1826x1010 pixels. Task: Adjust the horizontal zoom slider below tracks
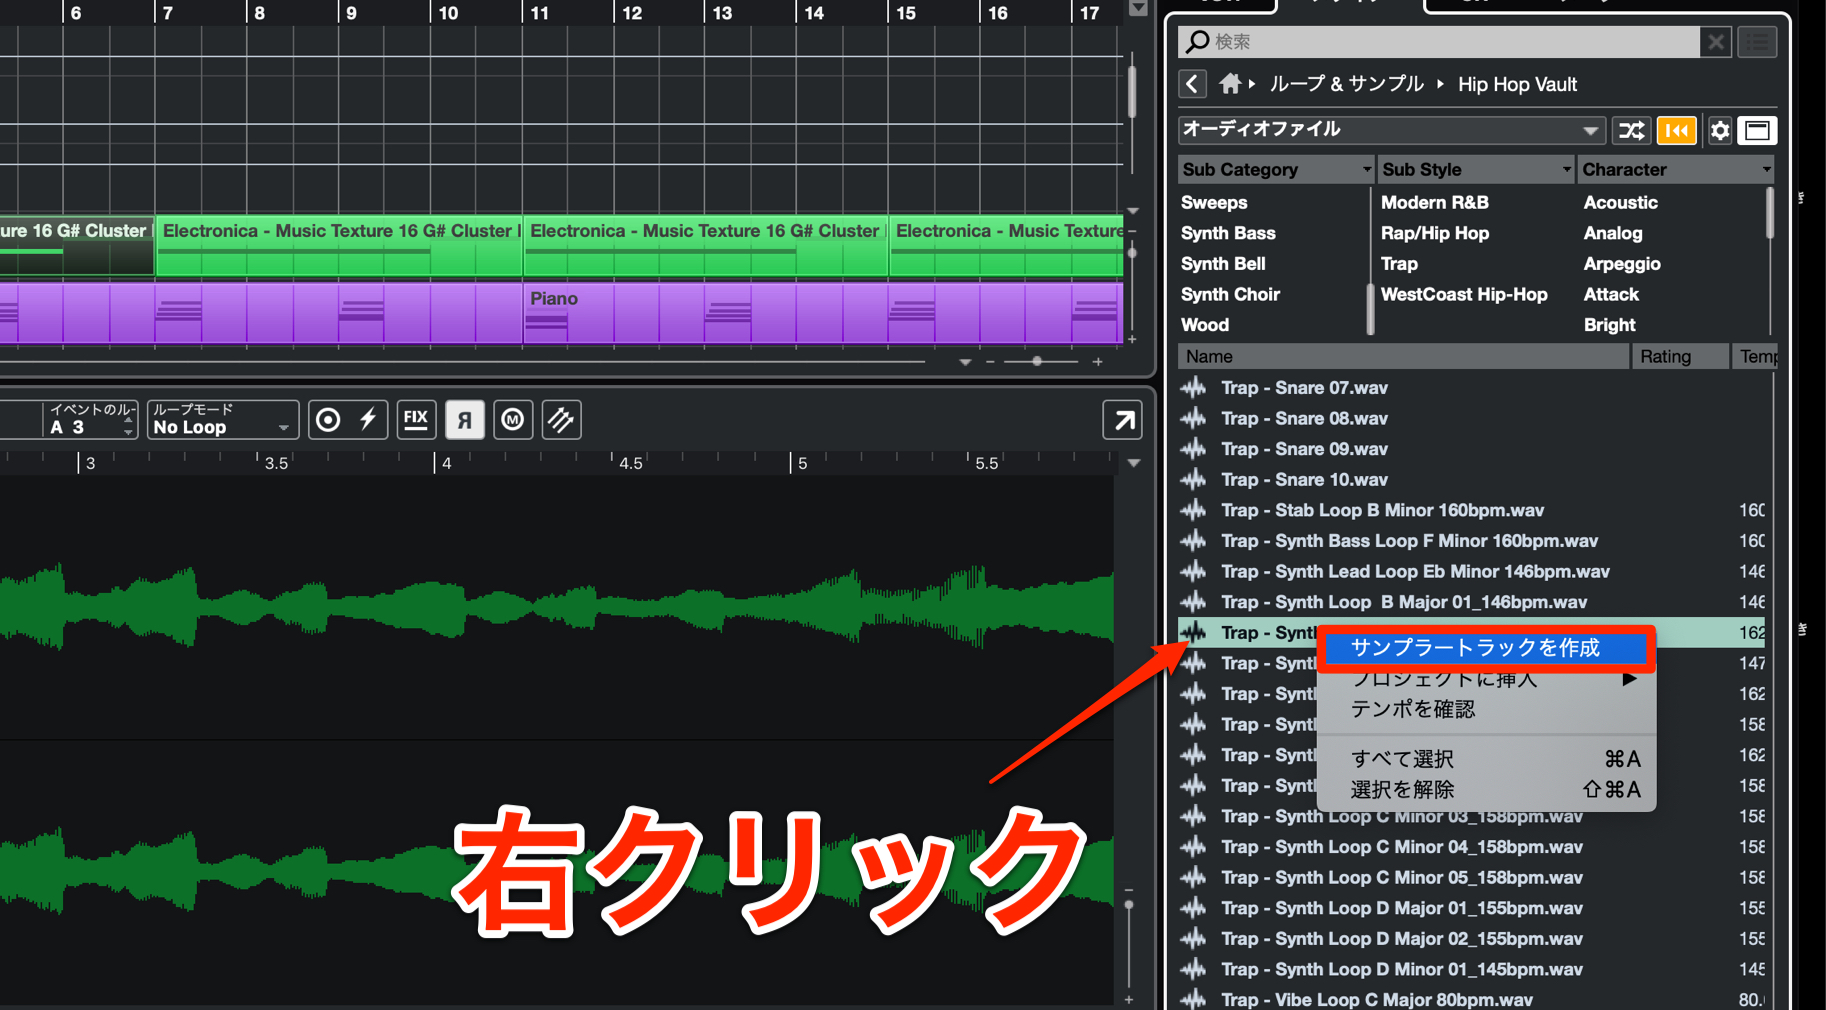click(x=1037, y=361)
